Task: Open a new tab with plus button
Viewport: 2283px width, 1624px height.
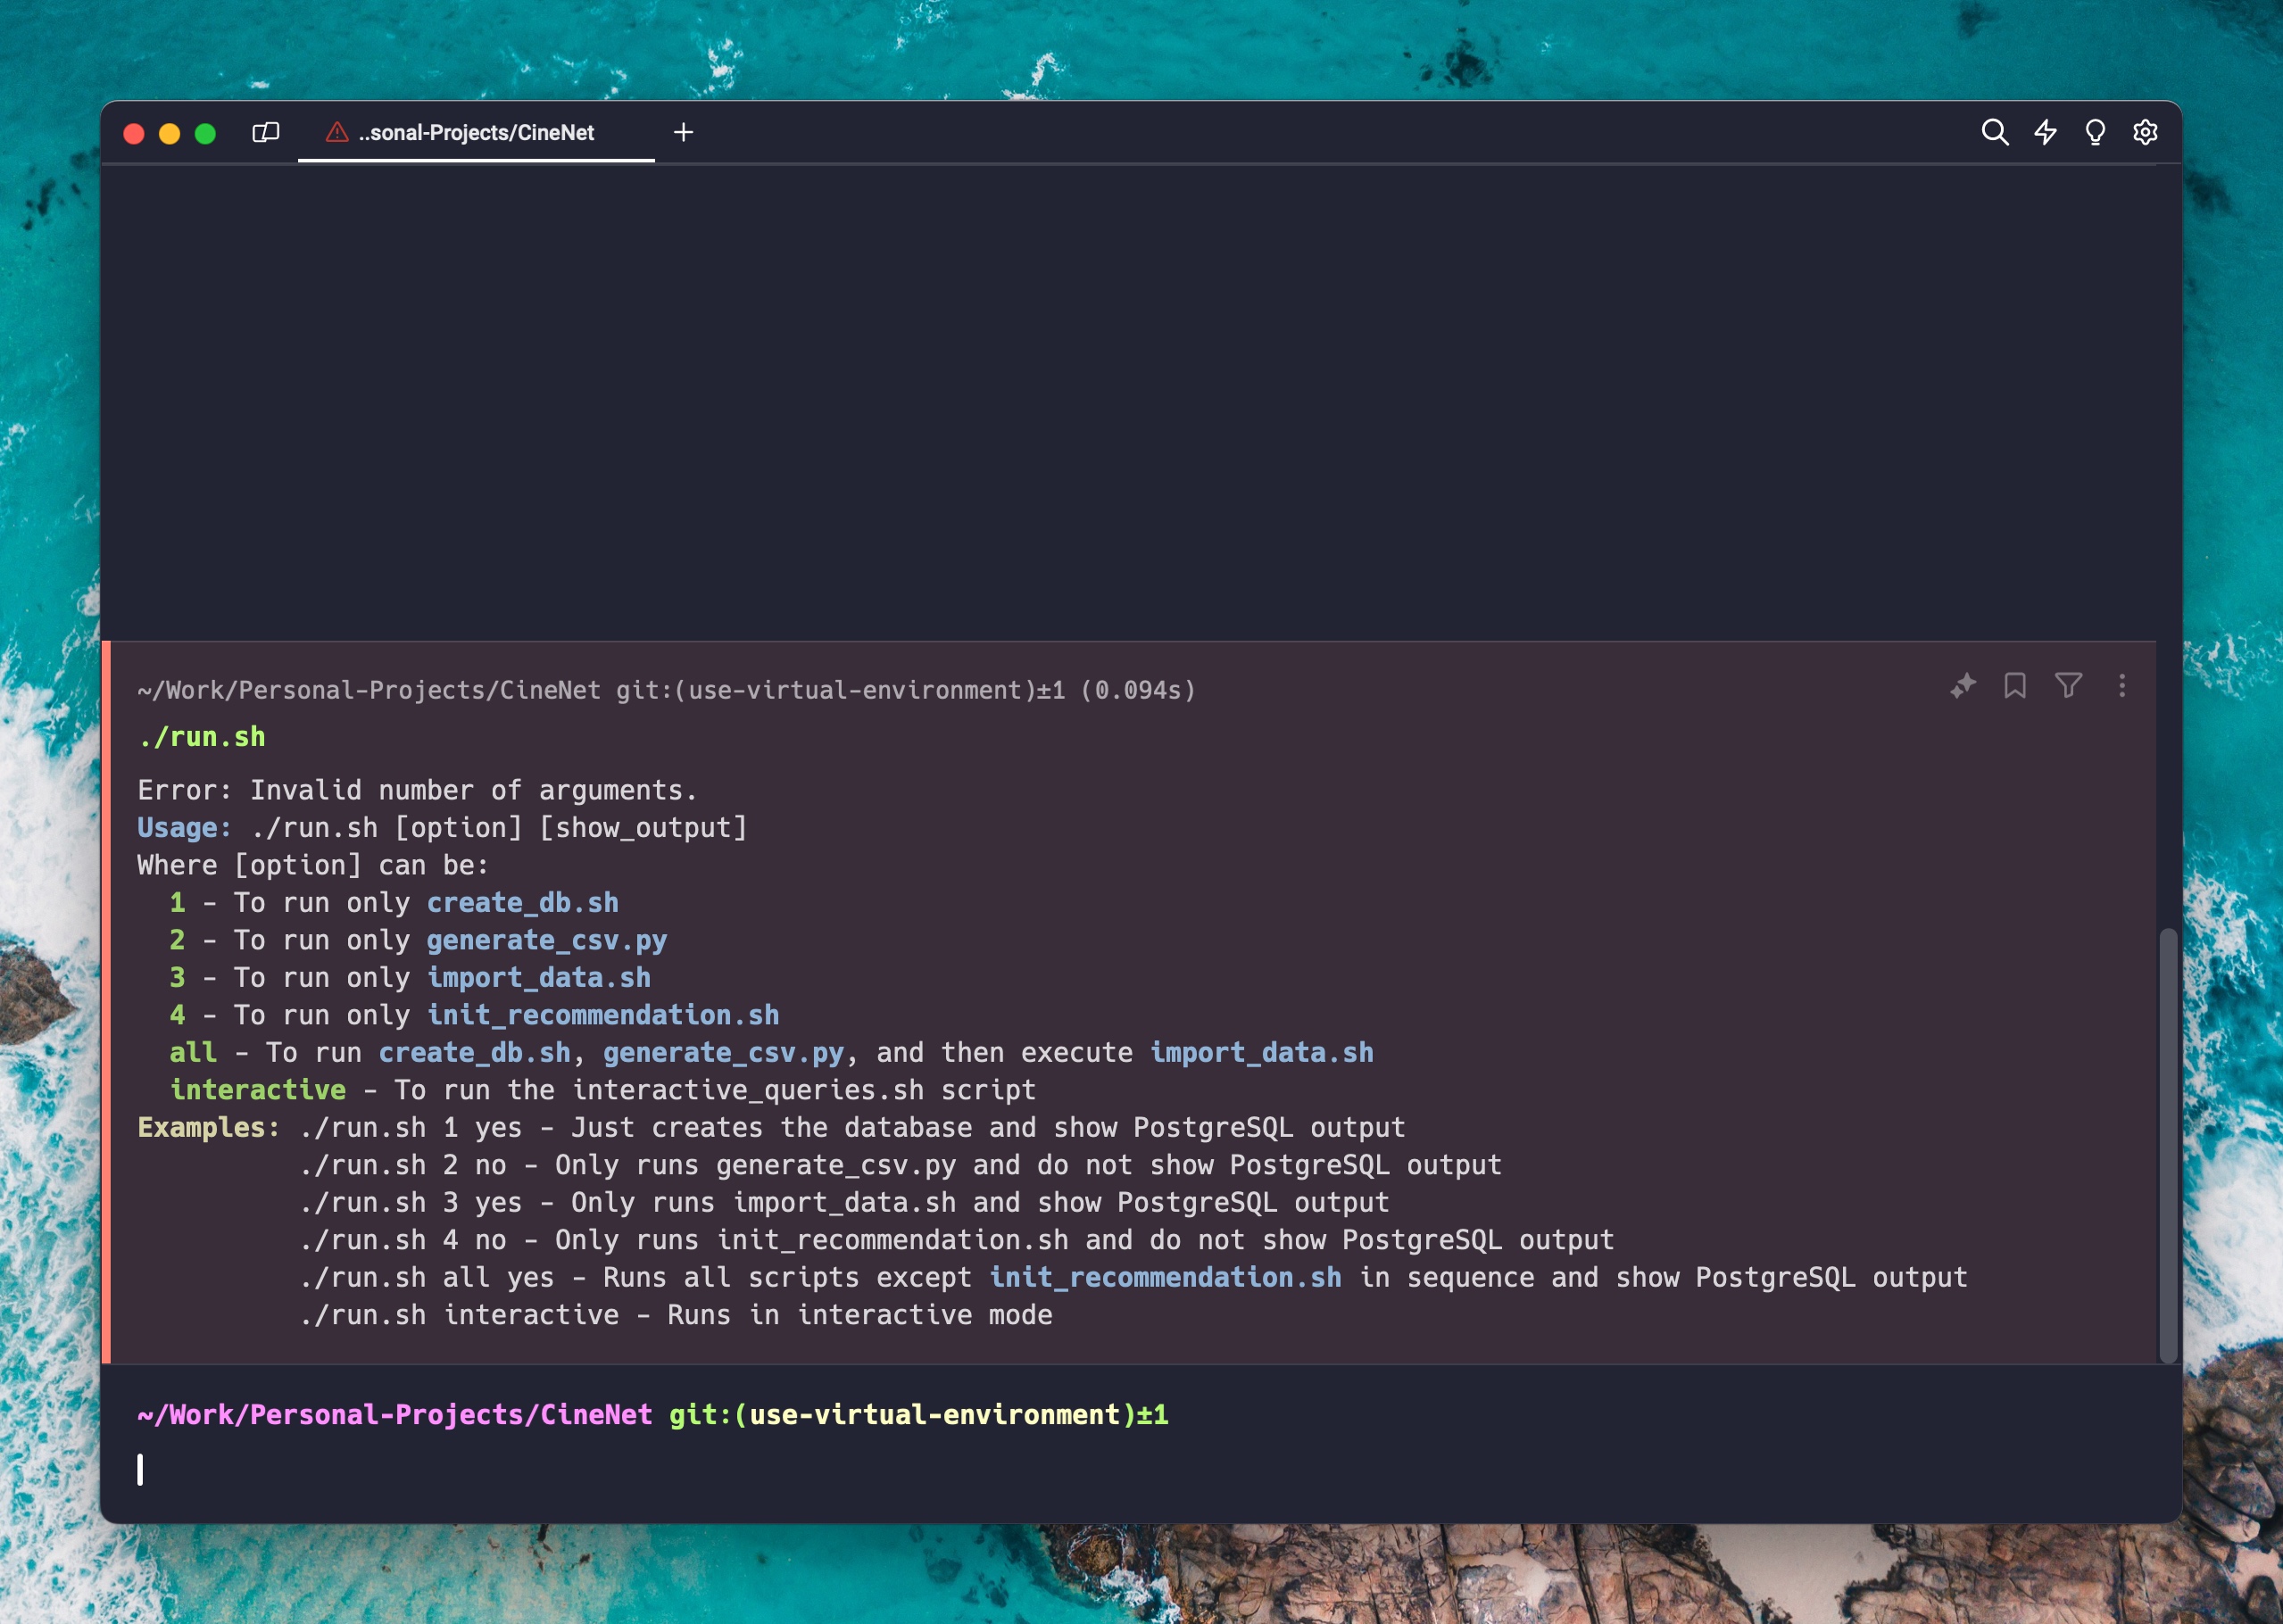Action: pos(683,133)
